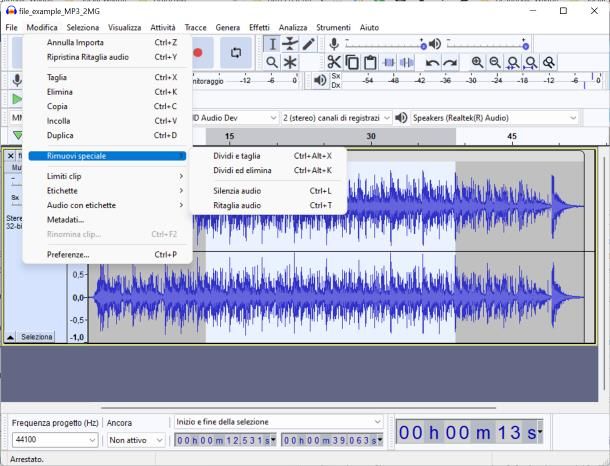Click the green Play-at-speed button
The width and height of the screenshot is (610, 466).
[17, 99]
